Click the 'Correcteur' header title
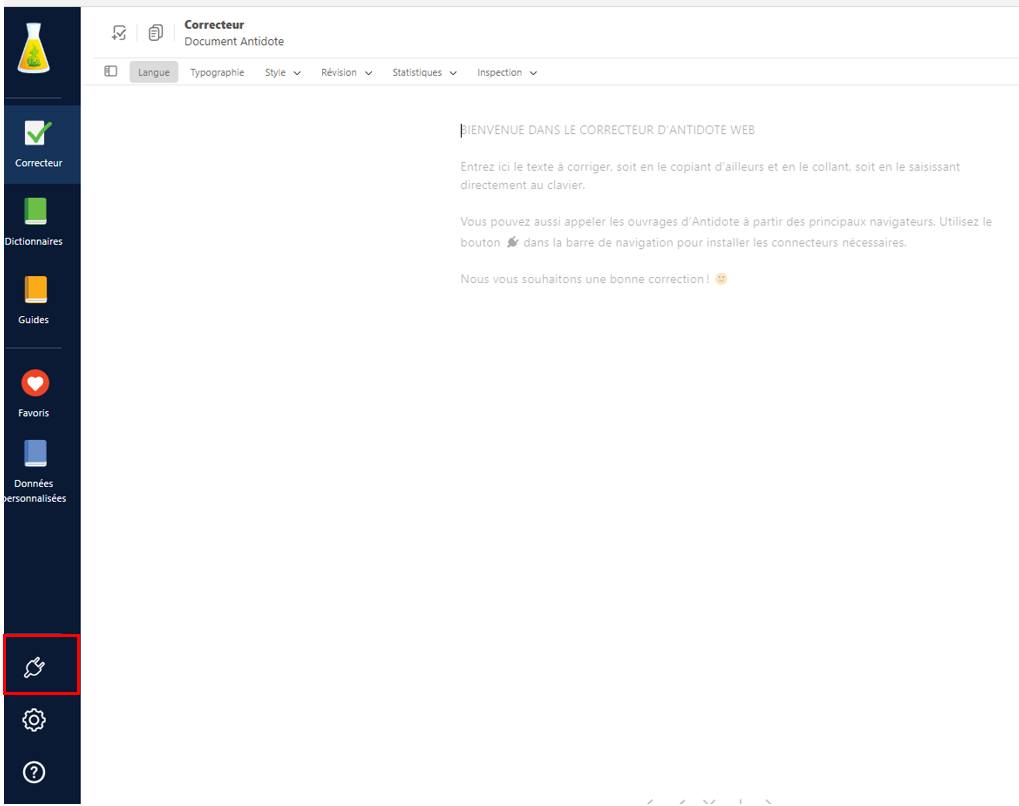Viewport: 1019px width, 806px height. [x=214, y=25]
